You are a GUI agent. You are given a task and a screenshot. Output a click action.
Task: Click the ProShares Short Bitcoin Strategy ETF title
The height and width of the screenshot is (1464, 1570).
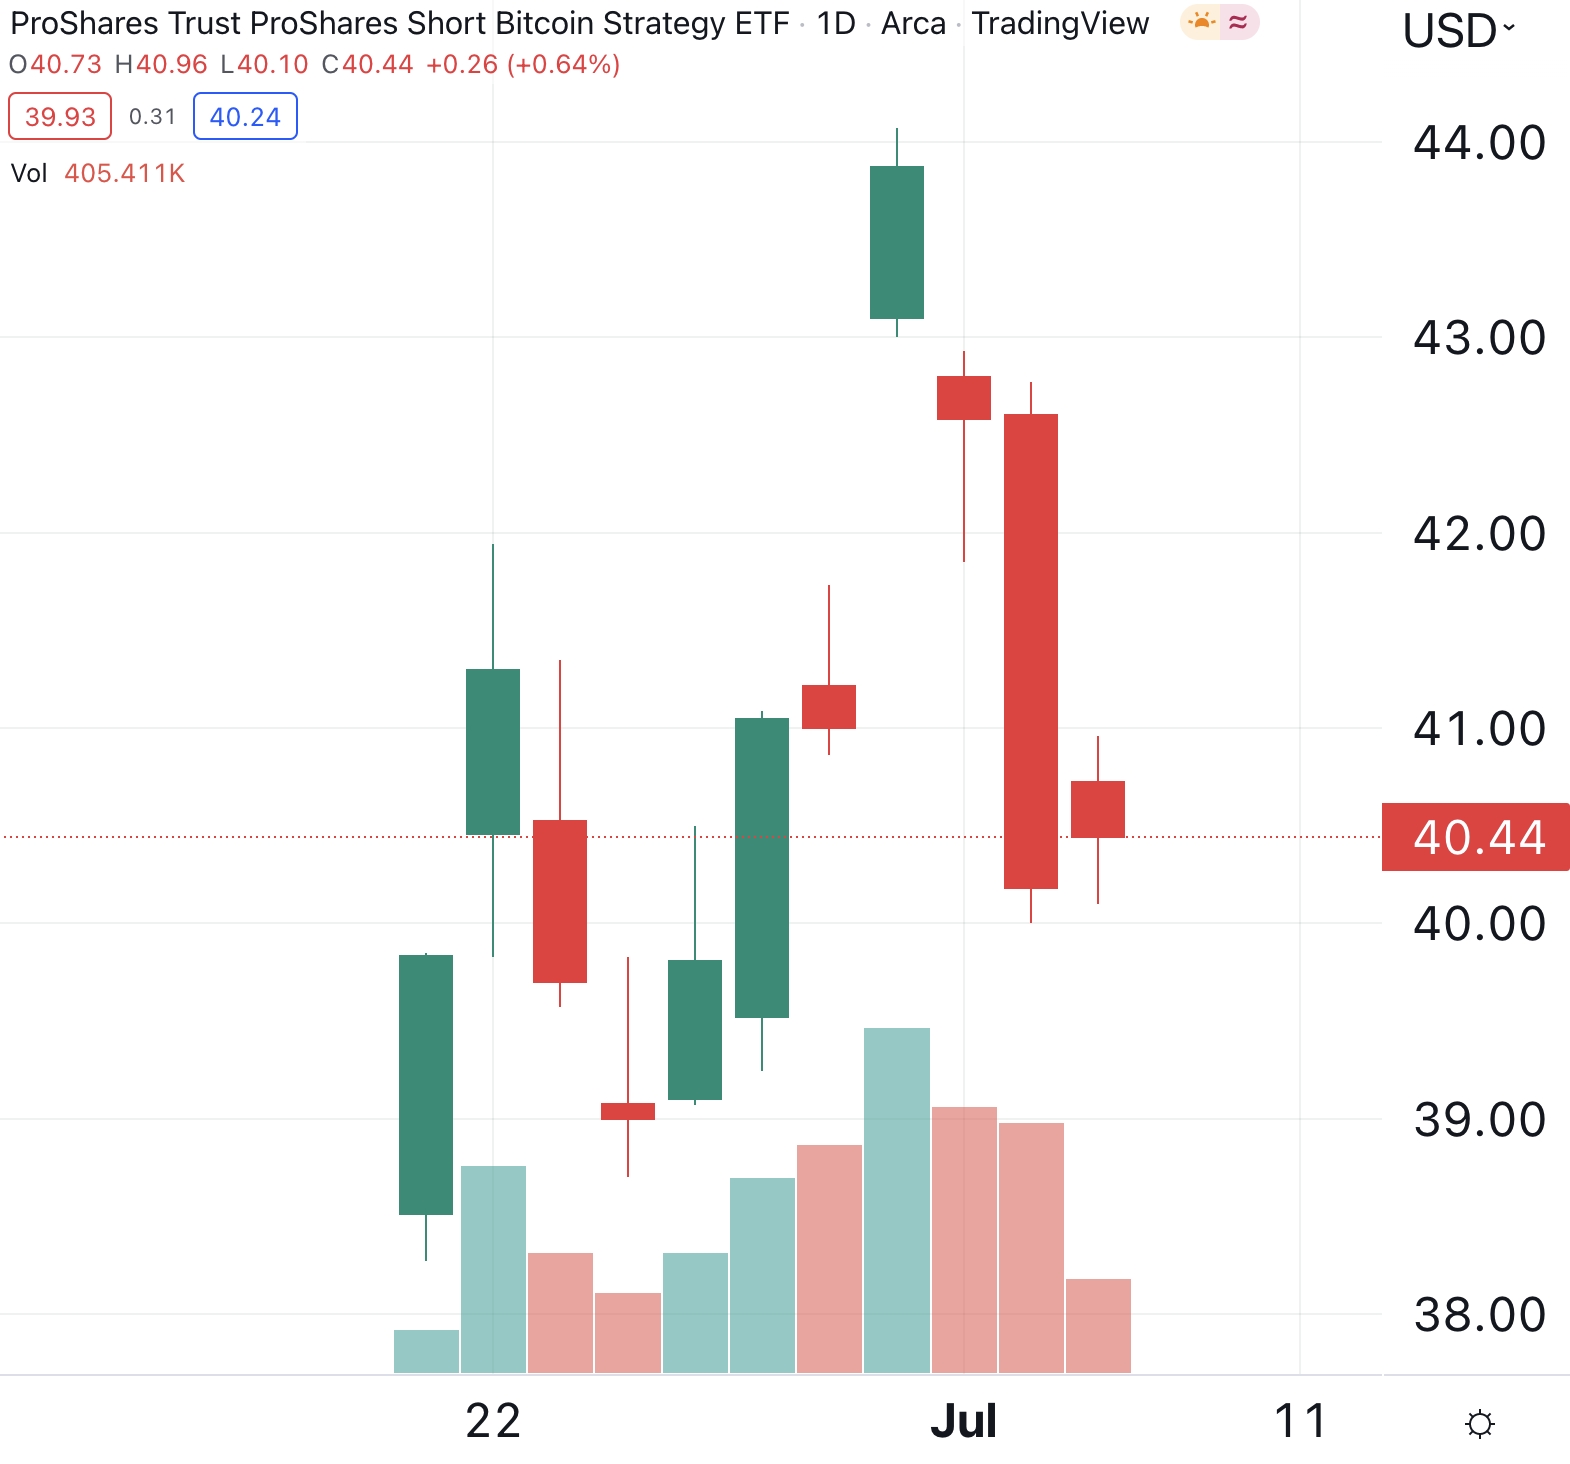coord(400,23)
